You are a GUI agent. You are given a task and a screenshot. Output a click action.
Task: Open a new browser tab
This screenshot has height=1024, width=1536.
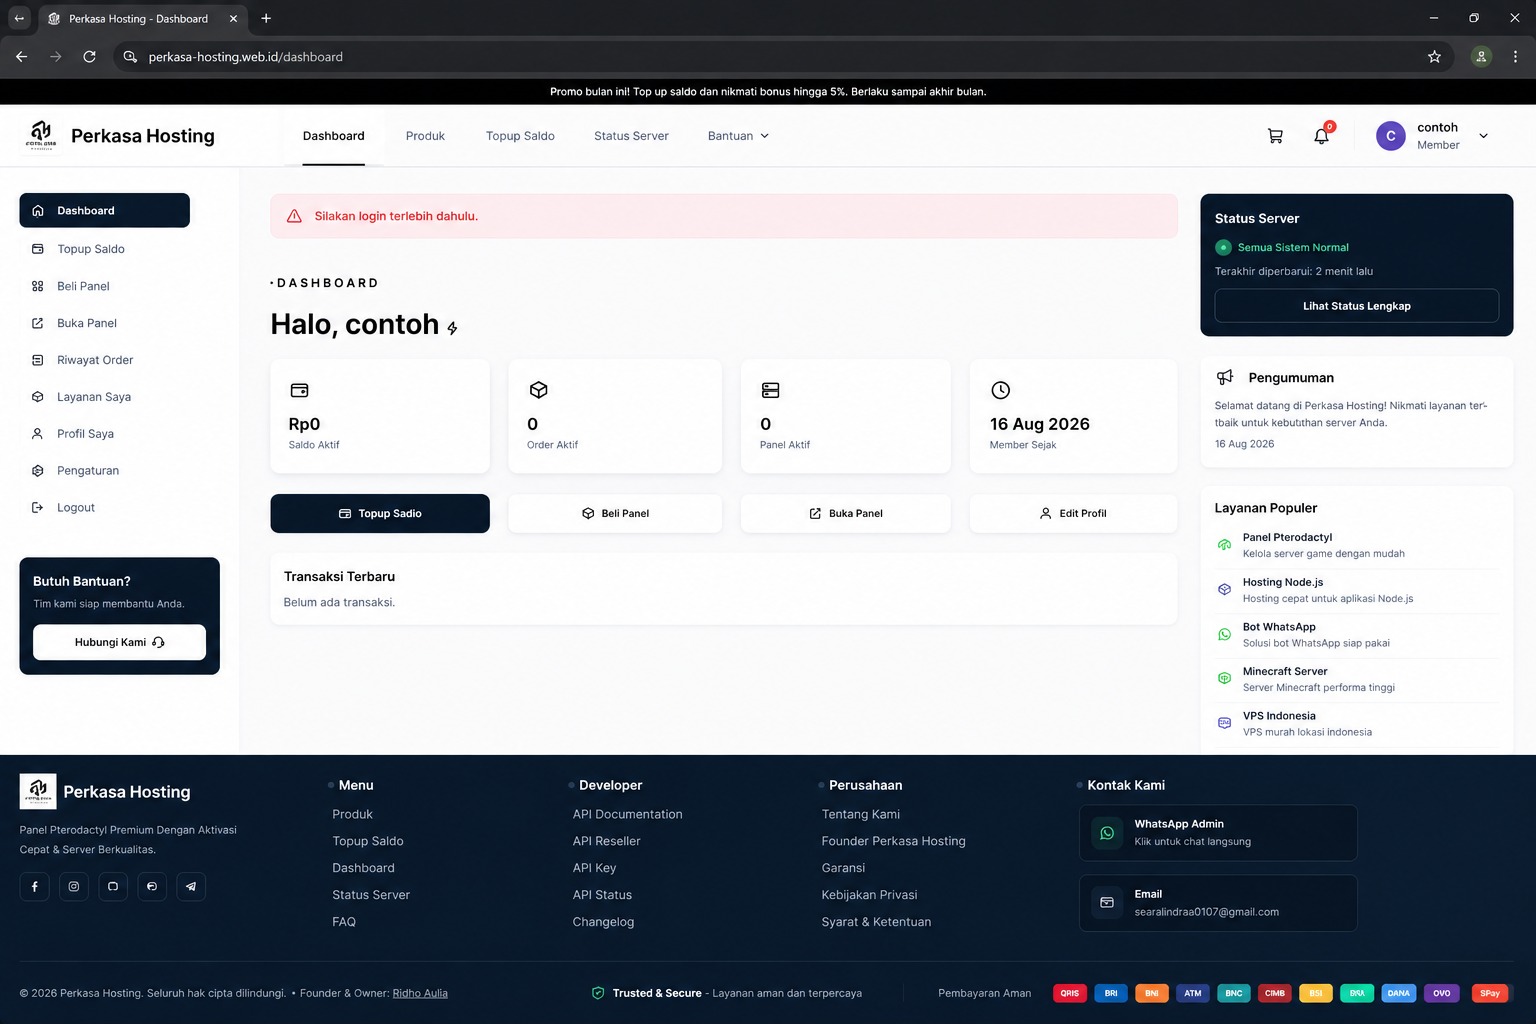point(266,18)
